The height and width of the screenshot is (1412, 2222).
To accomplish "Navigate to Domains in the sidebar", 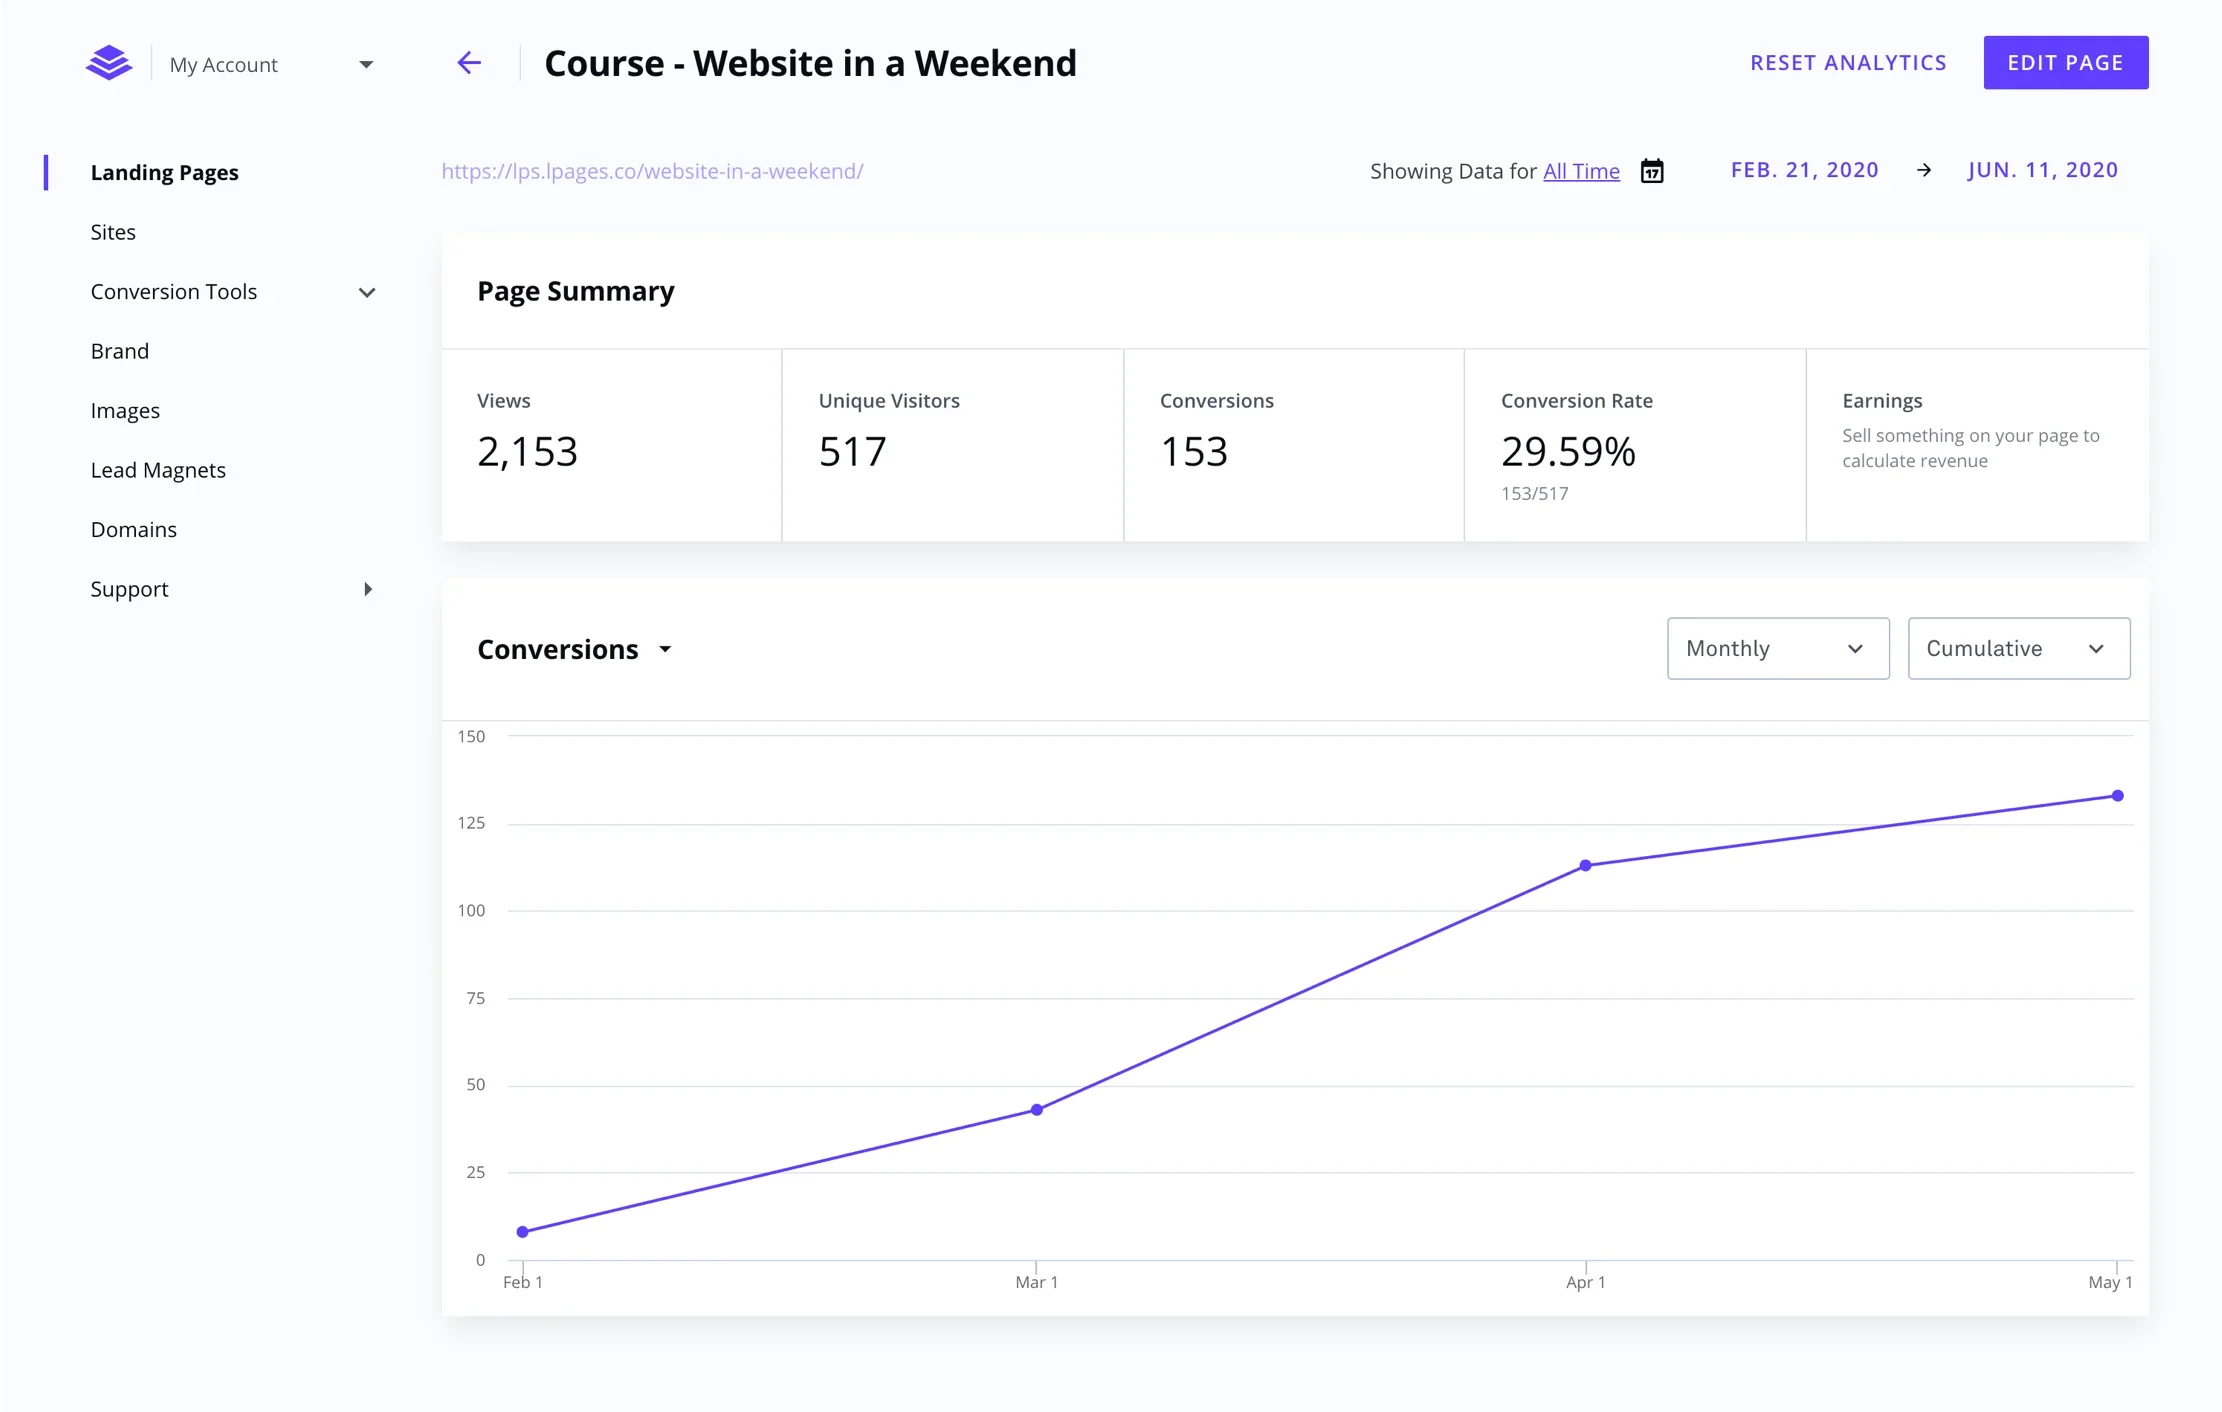I will pyautogui.click(x=133, y=529).
